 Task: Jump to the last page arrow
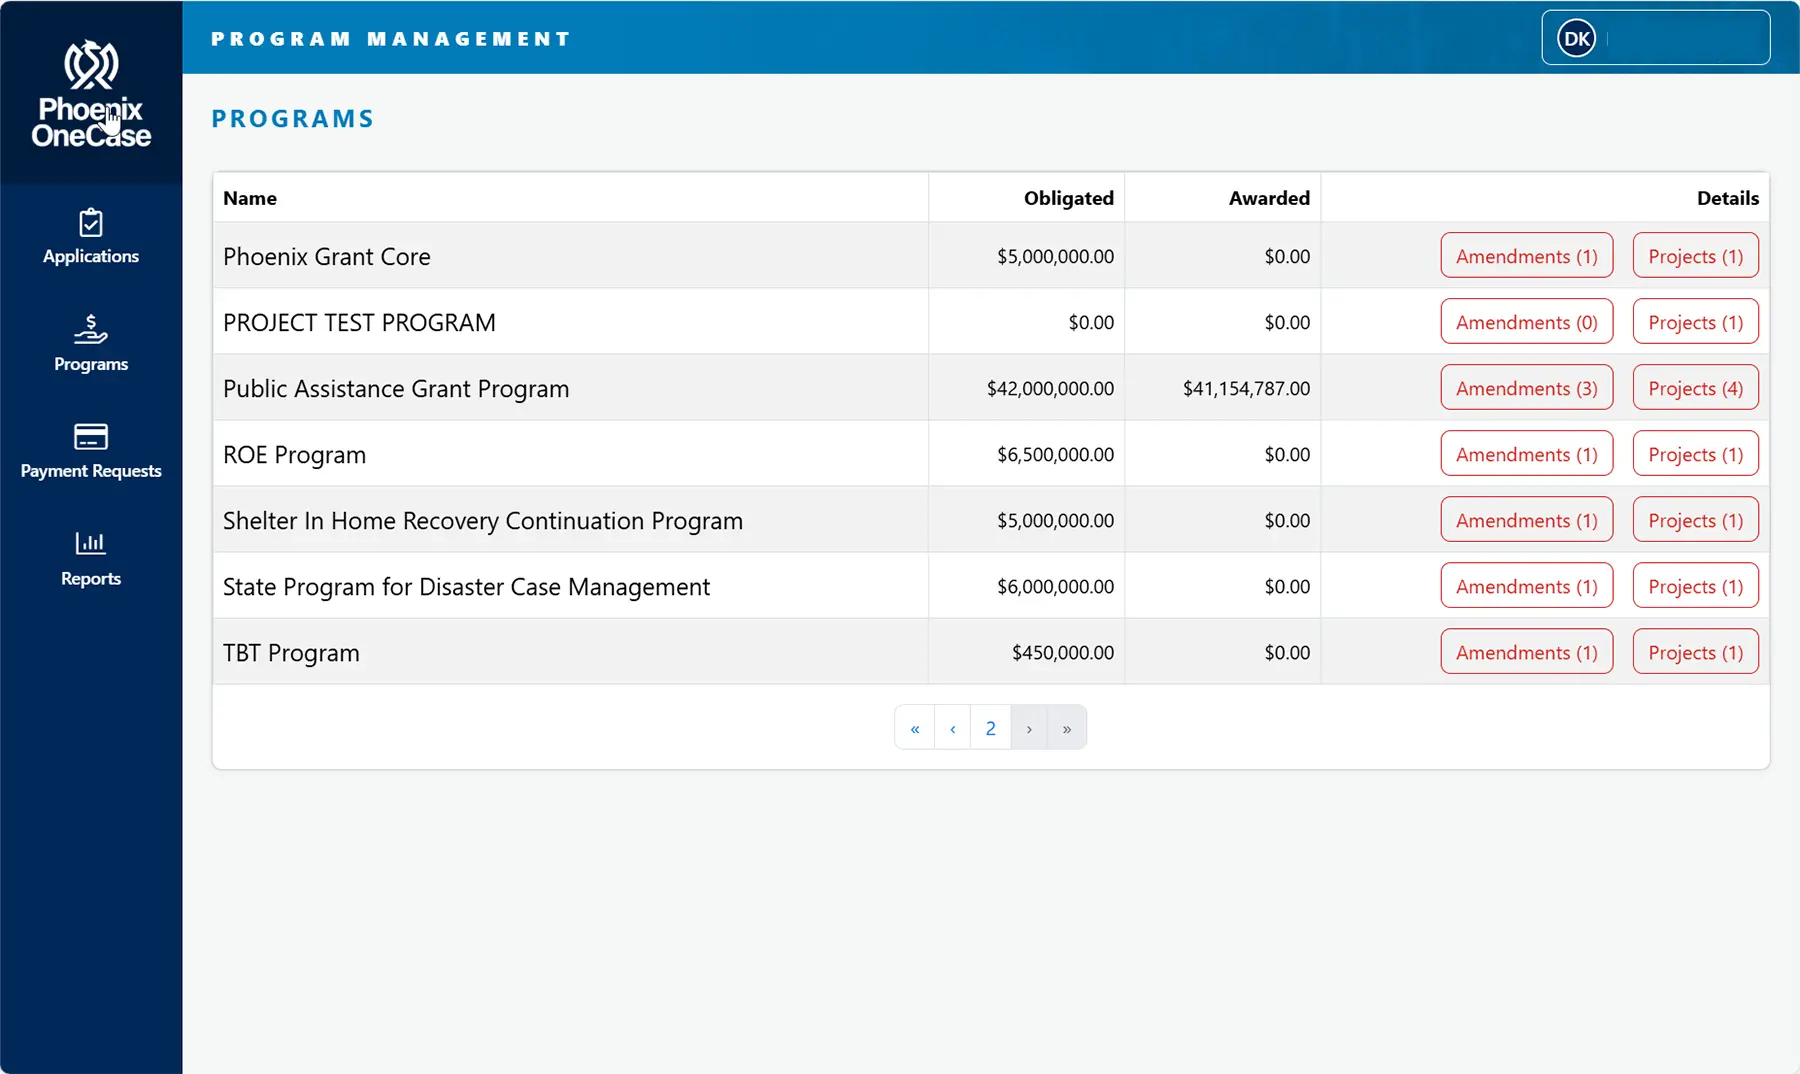coord(1067,728)
